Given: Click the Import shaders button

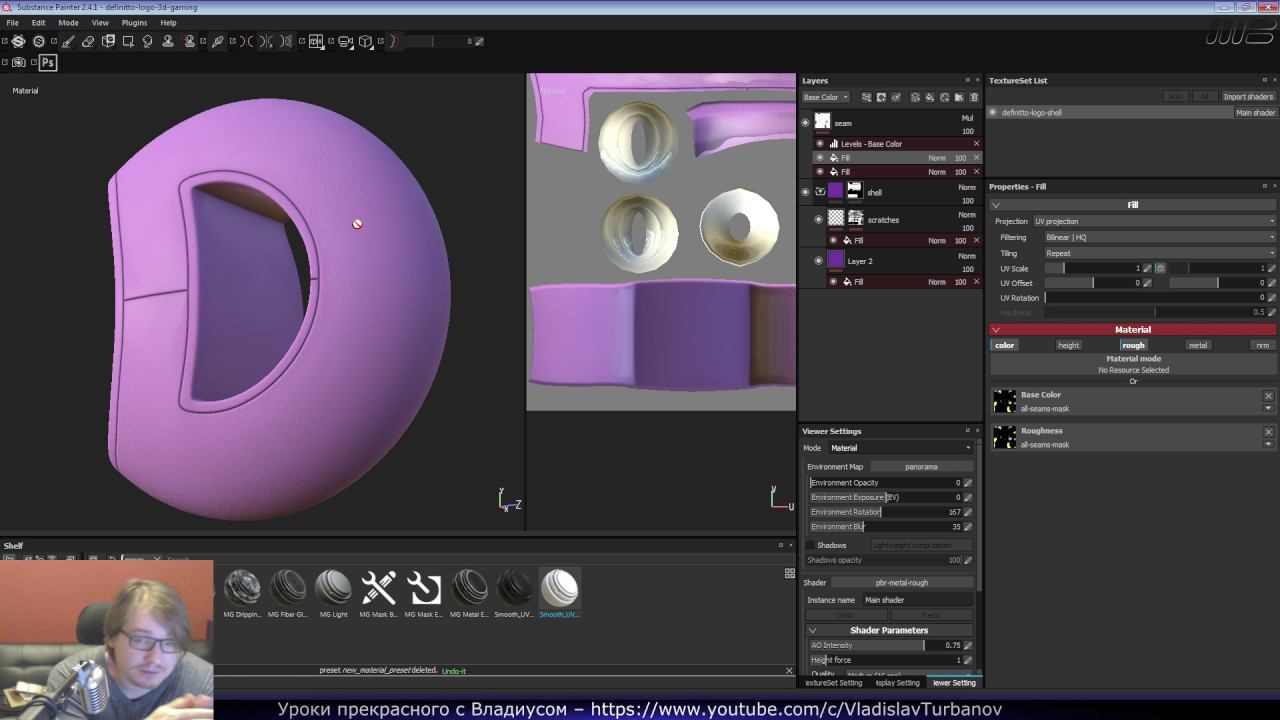Looking at the screenshot, I should pos(1247,97).
